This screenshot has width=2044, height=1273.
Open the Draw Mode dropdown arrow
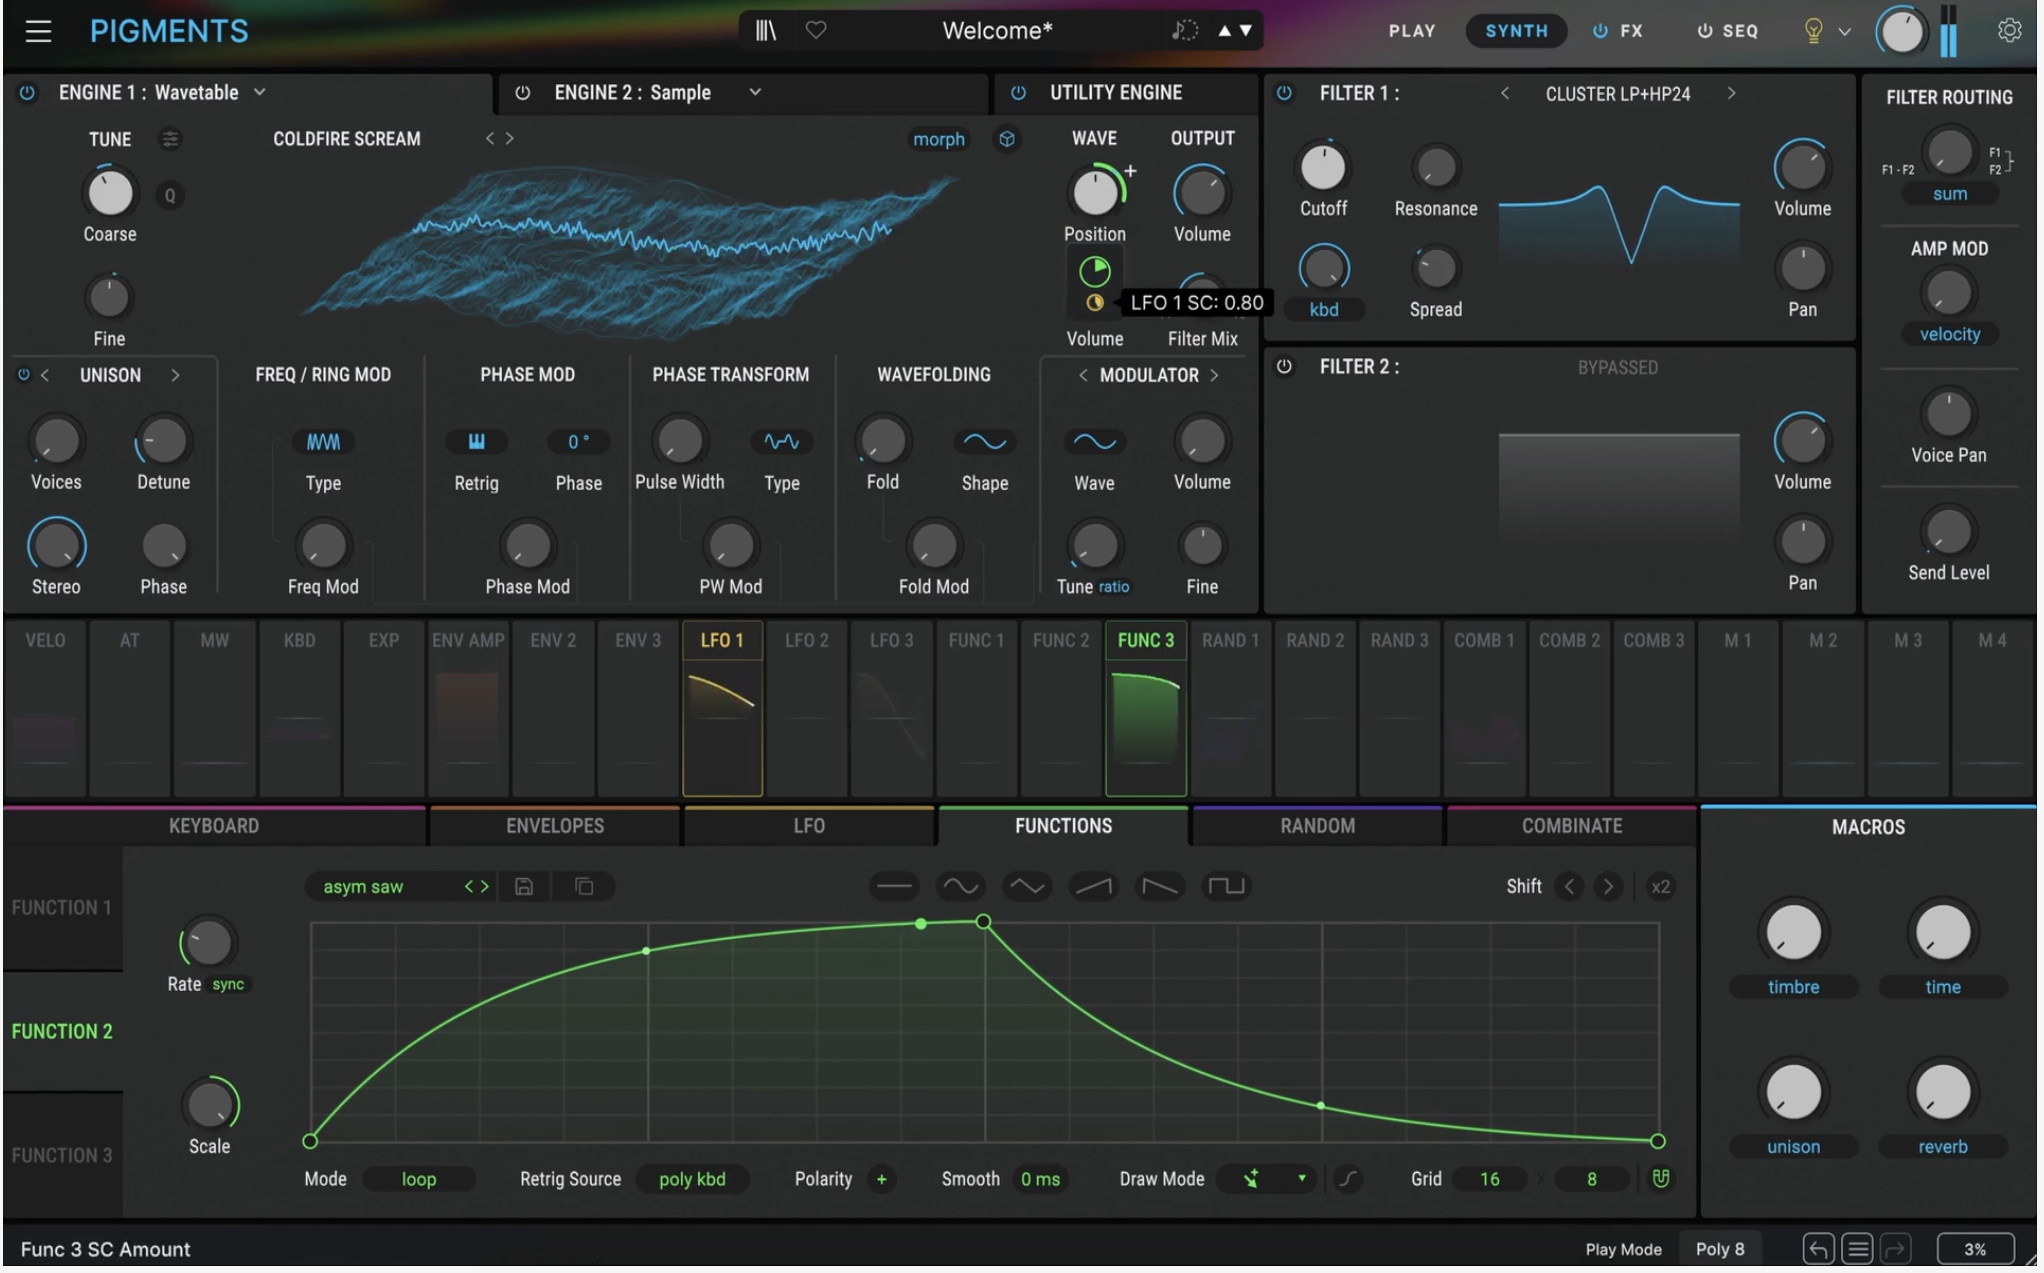[1301, 1179]
